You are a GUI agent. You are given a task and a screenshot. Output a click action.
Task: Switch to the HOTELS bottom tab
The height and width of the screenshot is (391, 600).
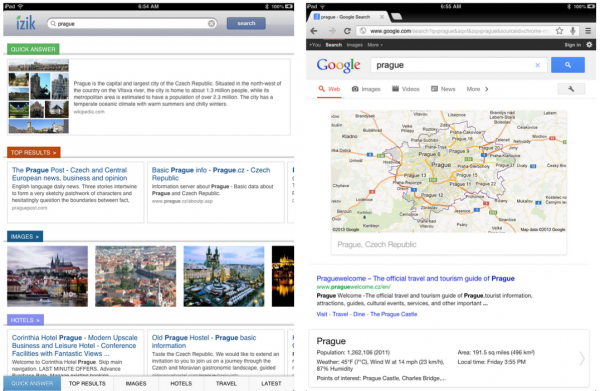point(181,383)
